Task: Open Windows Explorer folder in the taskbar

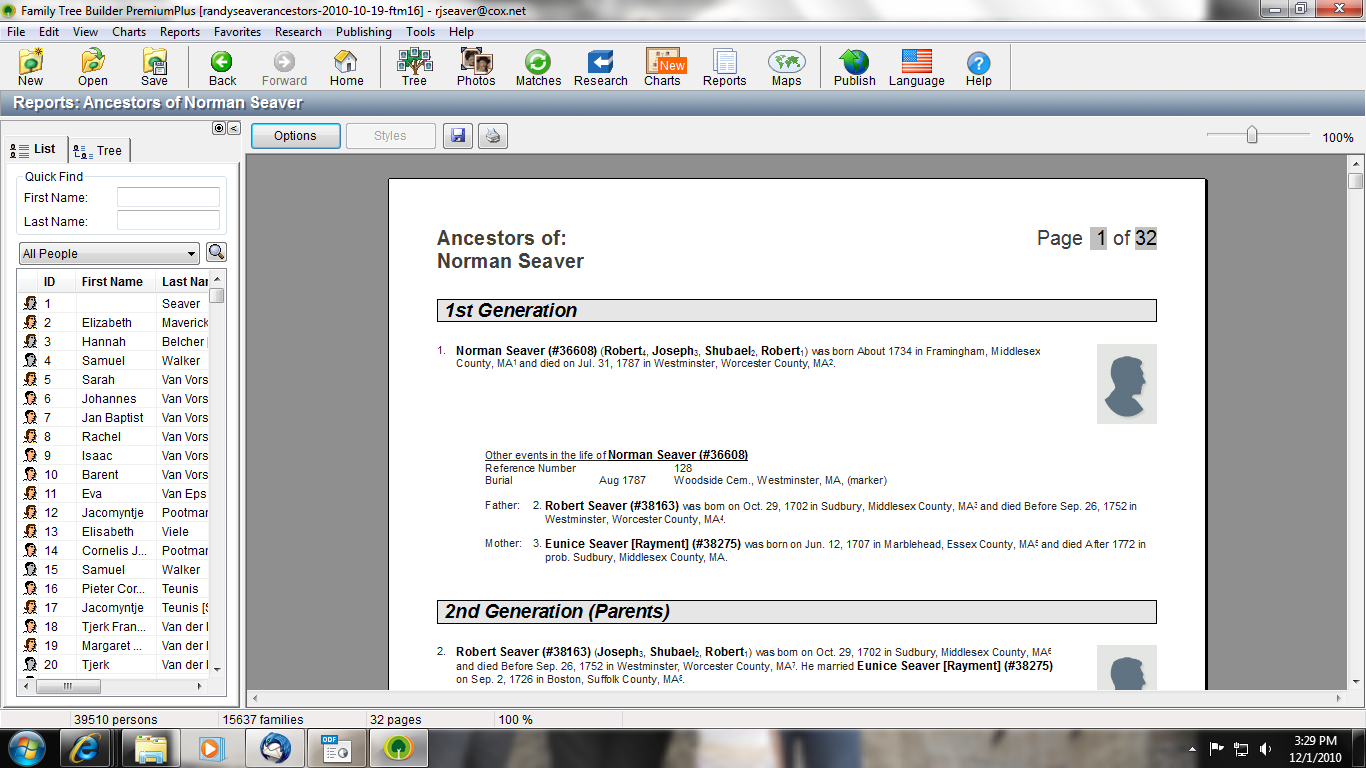Action: tap(151, 748)
